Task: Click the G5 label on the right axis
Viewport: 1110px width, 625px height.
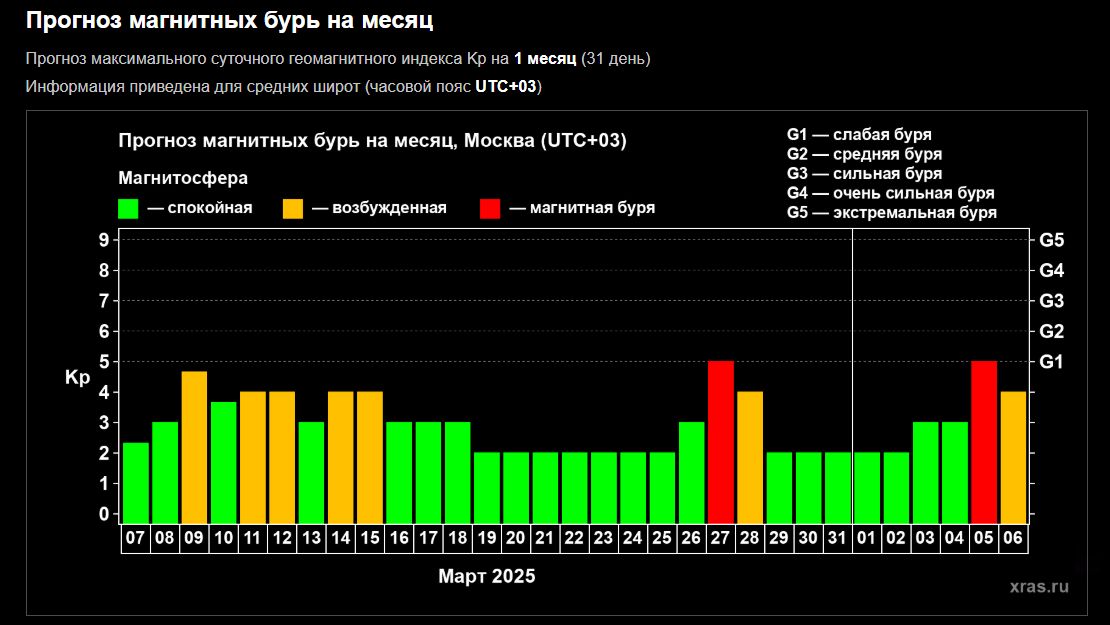Action: 1051,240
